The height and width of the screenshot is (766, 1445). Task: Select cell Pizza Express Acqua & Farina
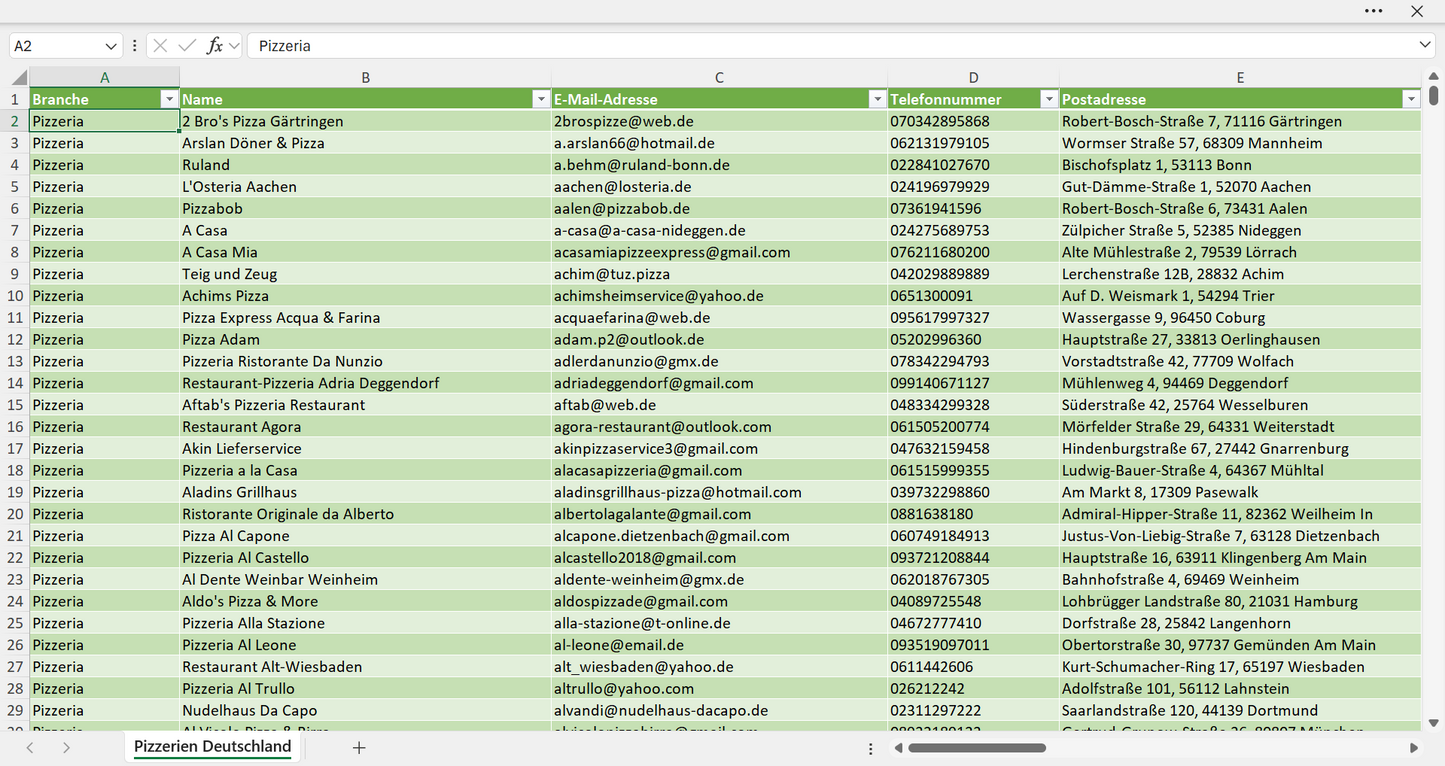(366, 318)
